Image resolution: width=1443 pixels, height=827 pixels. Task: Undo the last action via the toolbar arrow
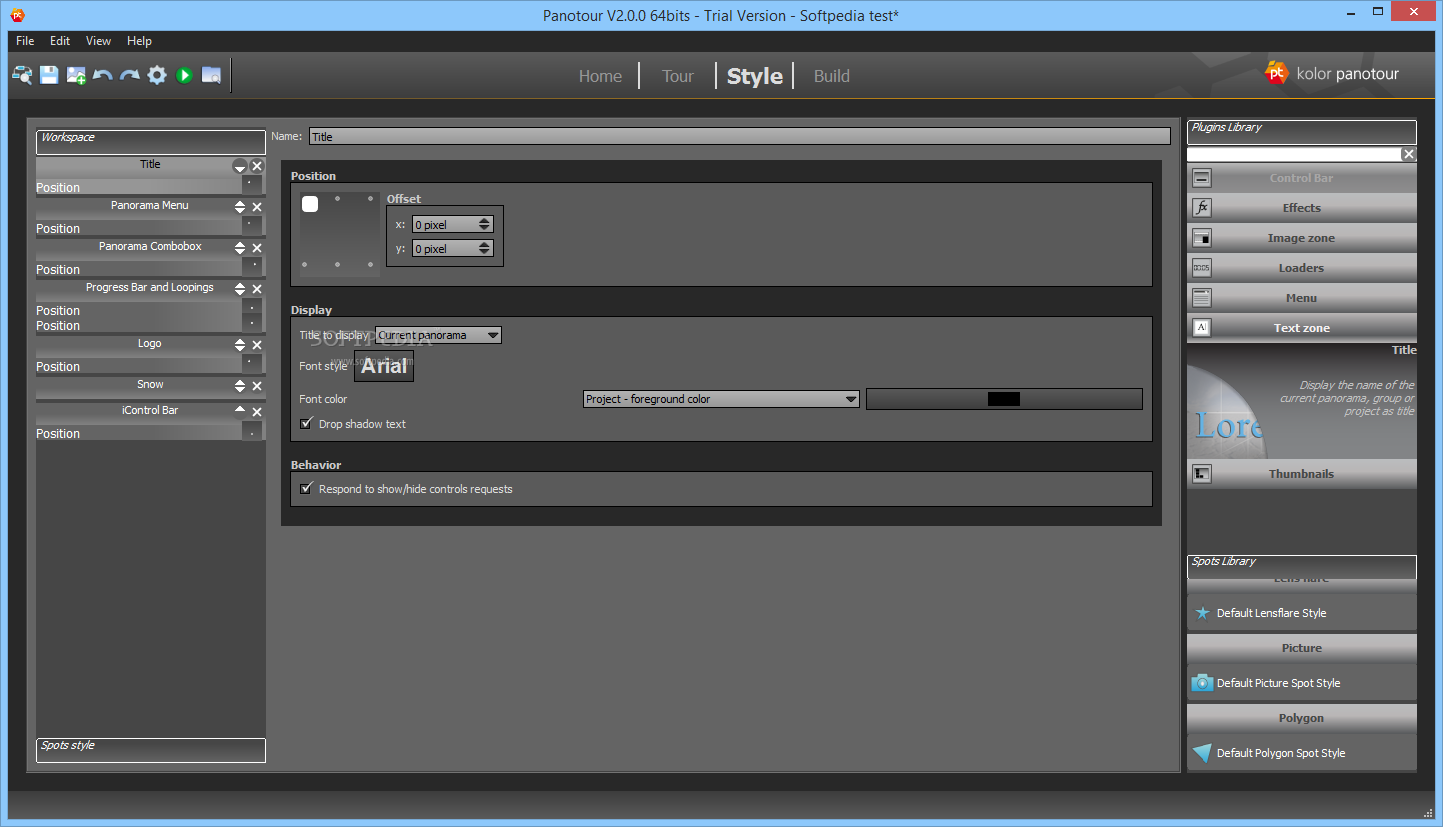pos(103,75)
